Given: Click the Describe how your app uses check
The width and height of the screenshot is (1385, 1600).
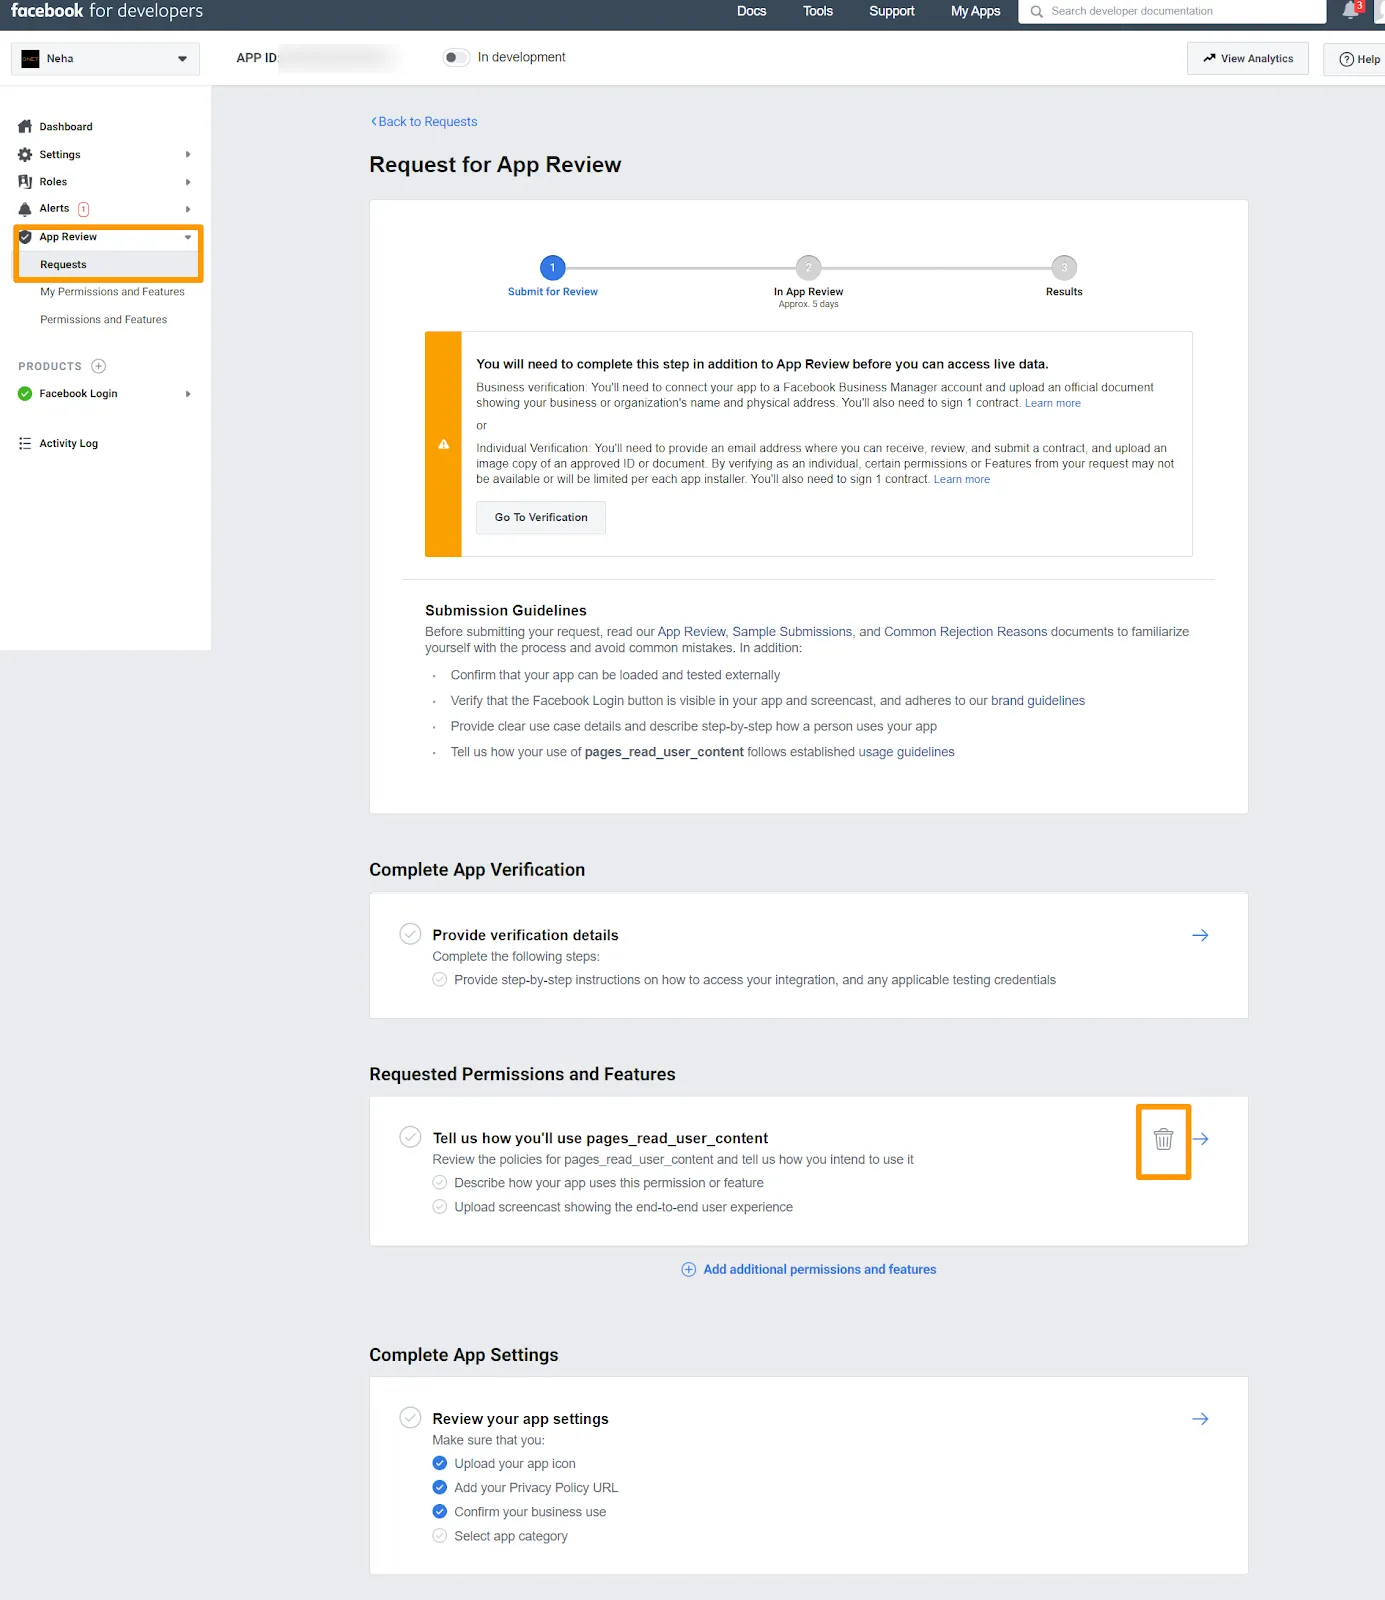Looking at the screenshot, I should point(440,1183).
